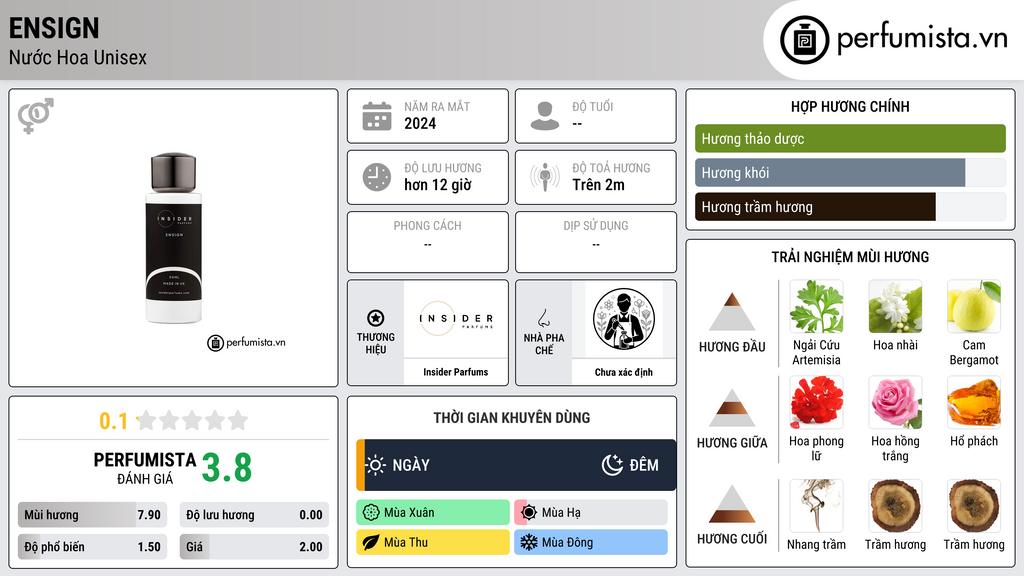The width and height of the screenshot is (1024, 576).
Task: Select the Mùa Đông season tag
Action: point(591,543)
